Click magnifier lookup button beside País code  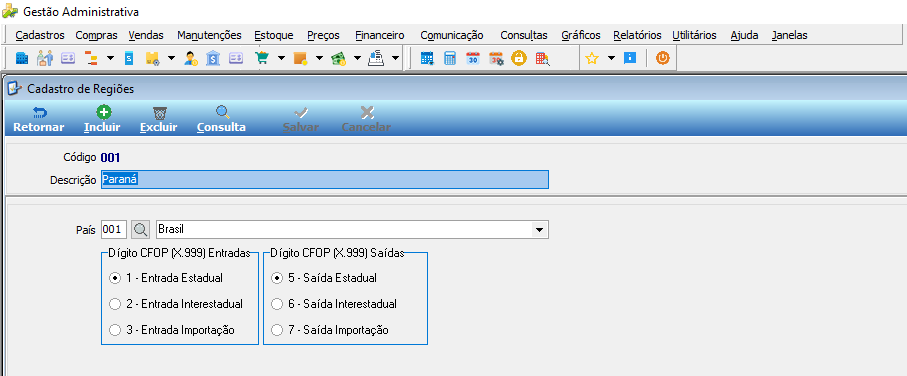tap(141, 230)
